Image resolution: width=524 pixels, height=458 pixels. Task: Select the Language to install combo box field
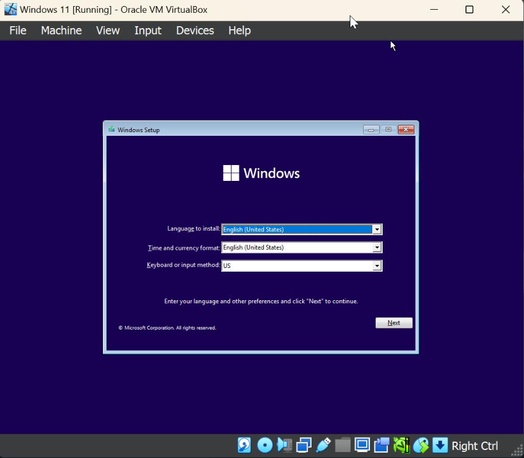(302, 229)
